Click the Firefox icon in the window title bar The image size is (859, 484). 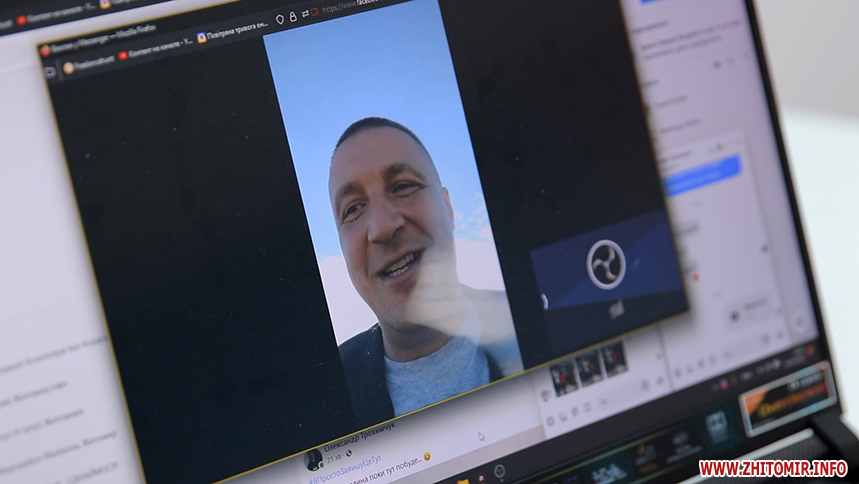[45, 50]
